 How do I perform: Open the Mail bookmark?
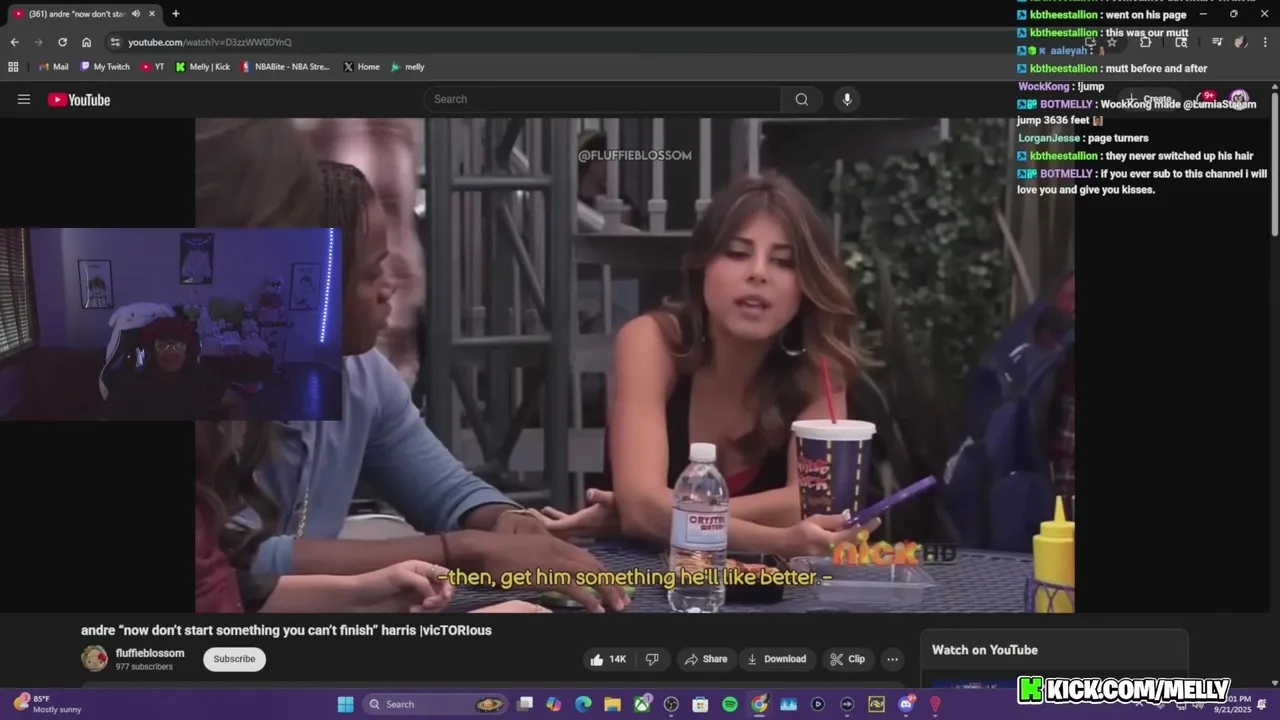pos(54,67)
